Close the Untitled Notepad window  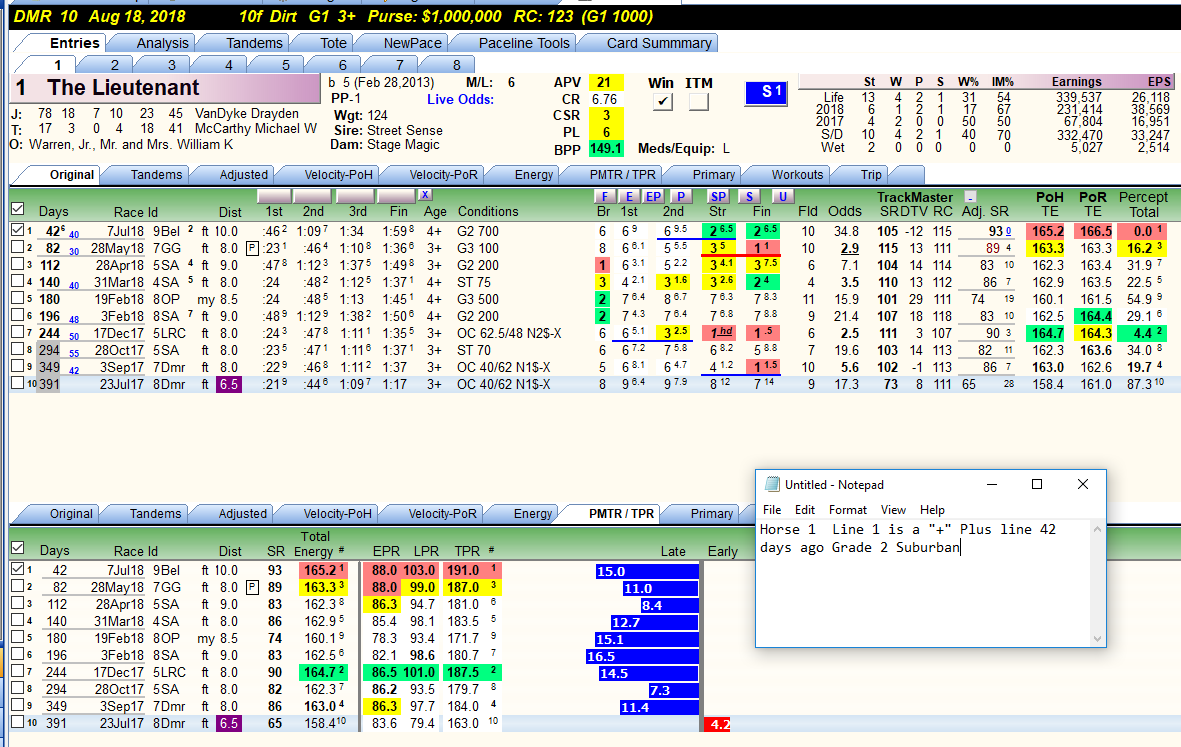(1083, 484)
